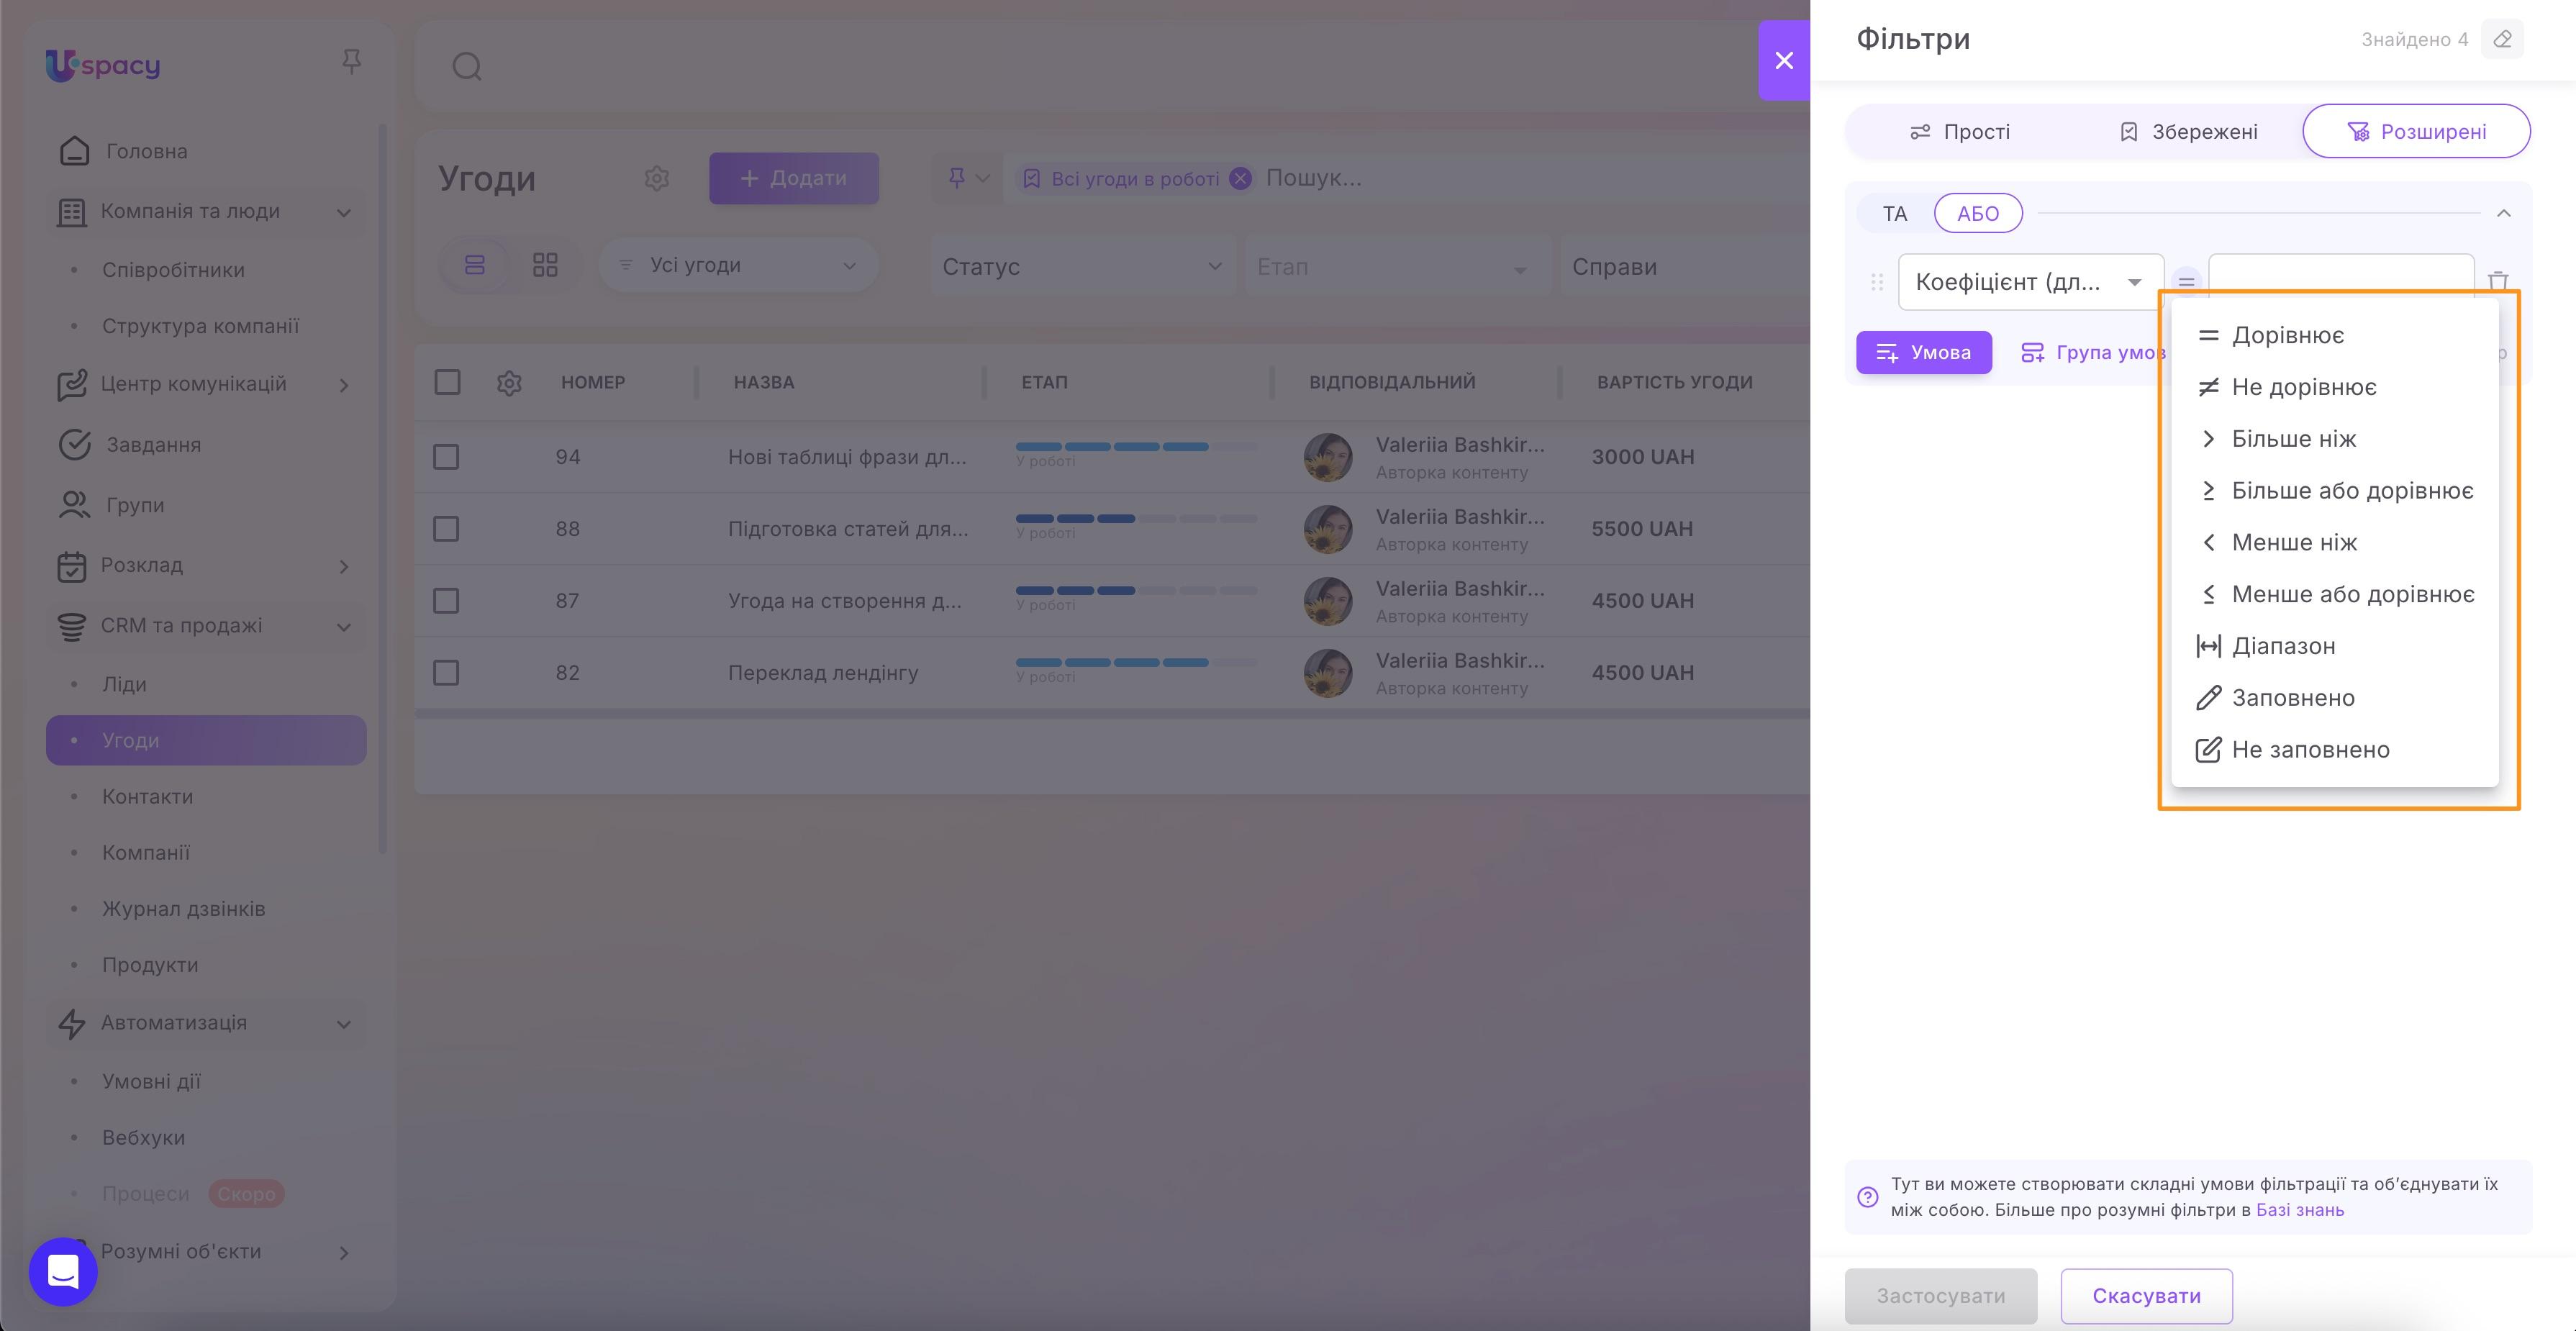Open table column settings gear in header
Screen dimensions: 2576x1331
pyautogui.click(x=509, y=382)
